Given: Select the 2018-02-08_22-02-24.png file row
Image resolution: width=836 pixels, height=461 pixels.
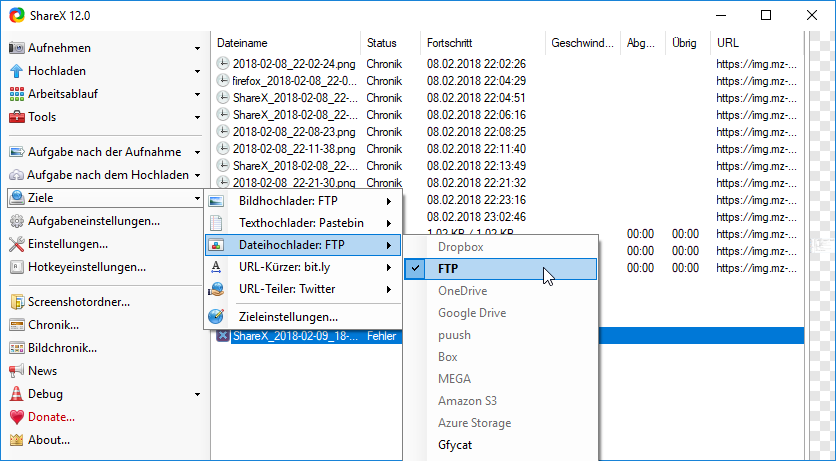Looking at the screenshot, I should pos(294,64).
